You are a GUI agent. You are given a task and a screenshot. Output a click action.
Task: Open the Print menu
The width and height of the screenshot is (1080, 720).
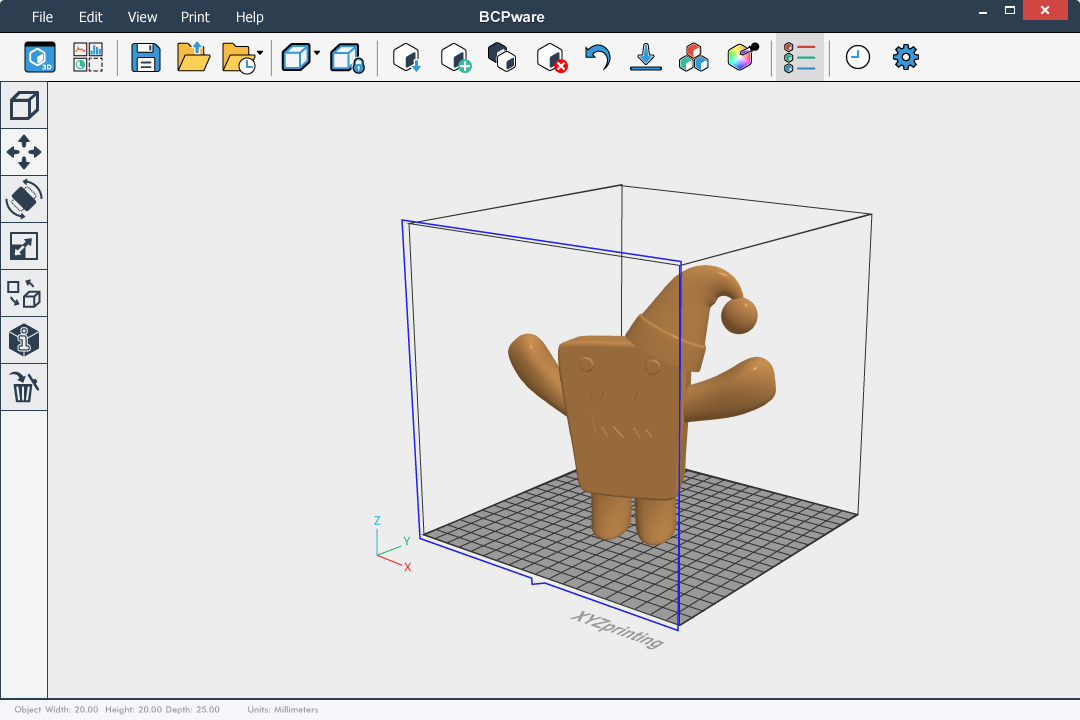[x=195, y=17]
